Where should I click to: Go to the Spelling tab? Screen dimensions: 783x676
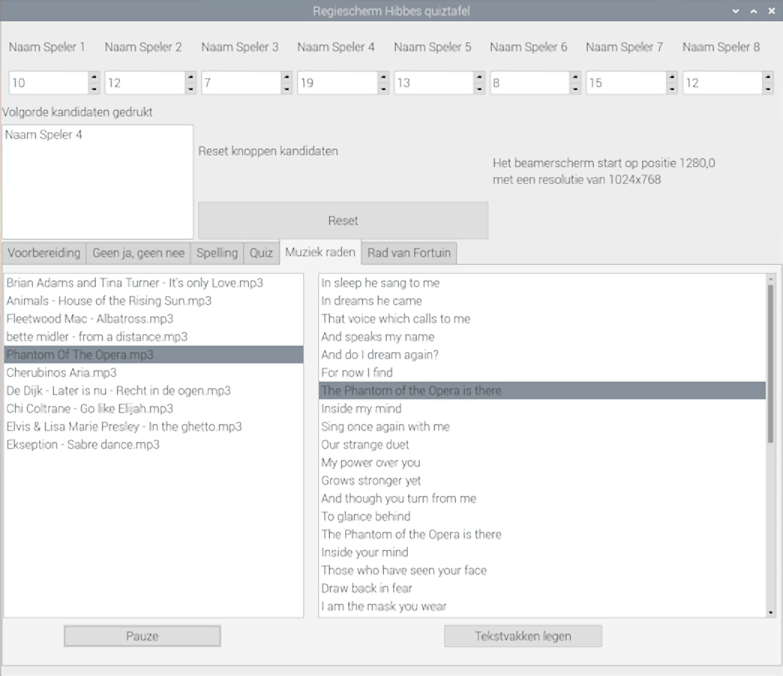click(217, 253)
